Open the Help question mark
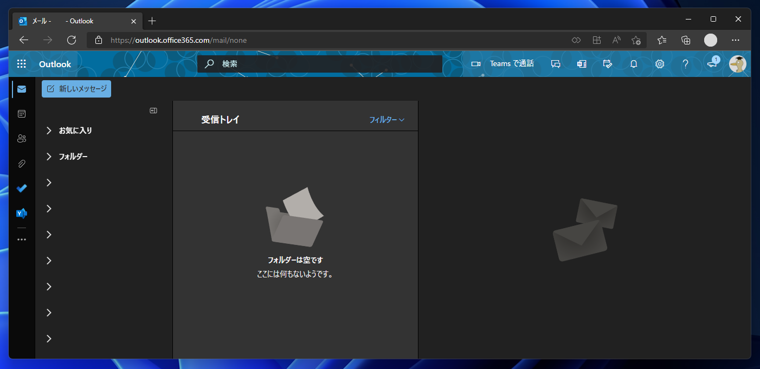The height and width of the screenshot is (369, 760). point(685,64)
